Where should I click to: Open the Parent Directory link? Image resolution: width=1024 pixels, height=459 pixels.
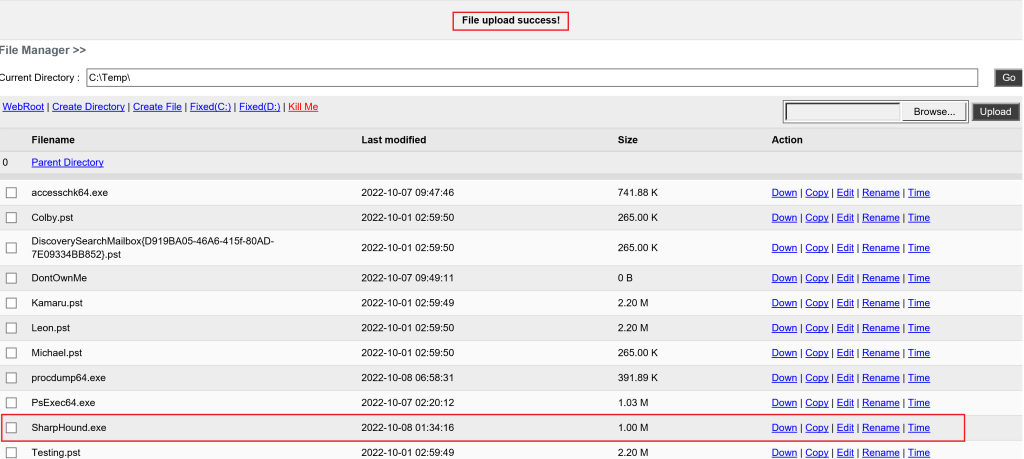67,162
